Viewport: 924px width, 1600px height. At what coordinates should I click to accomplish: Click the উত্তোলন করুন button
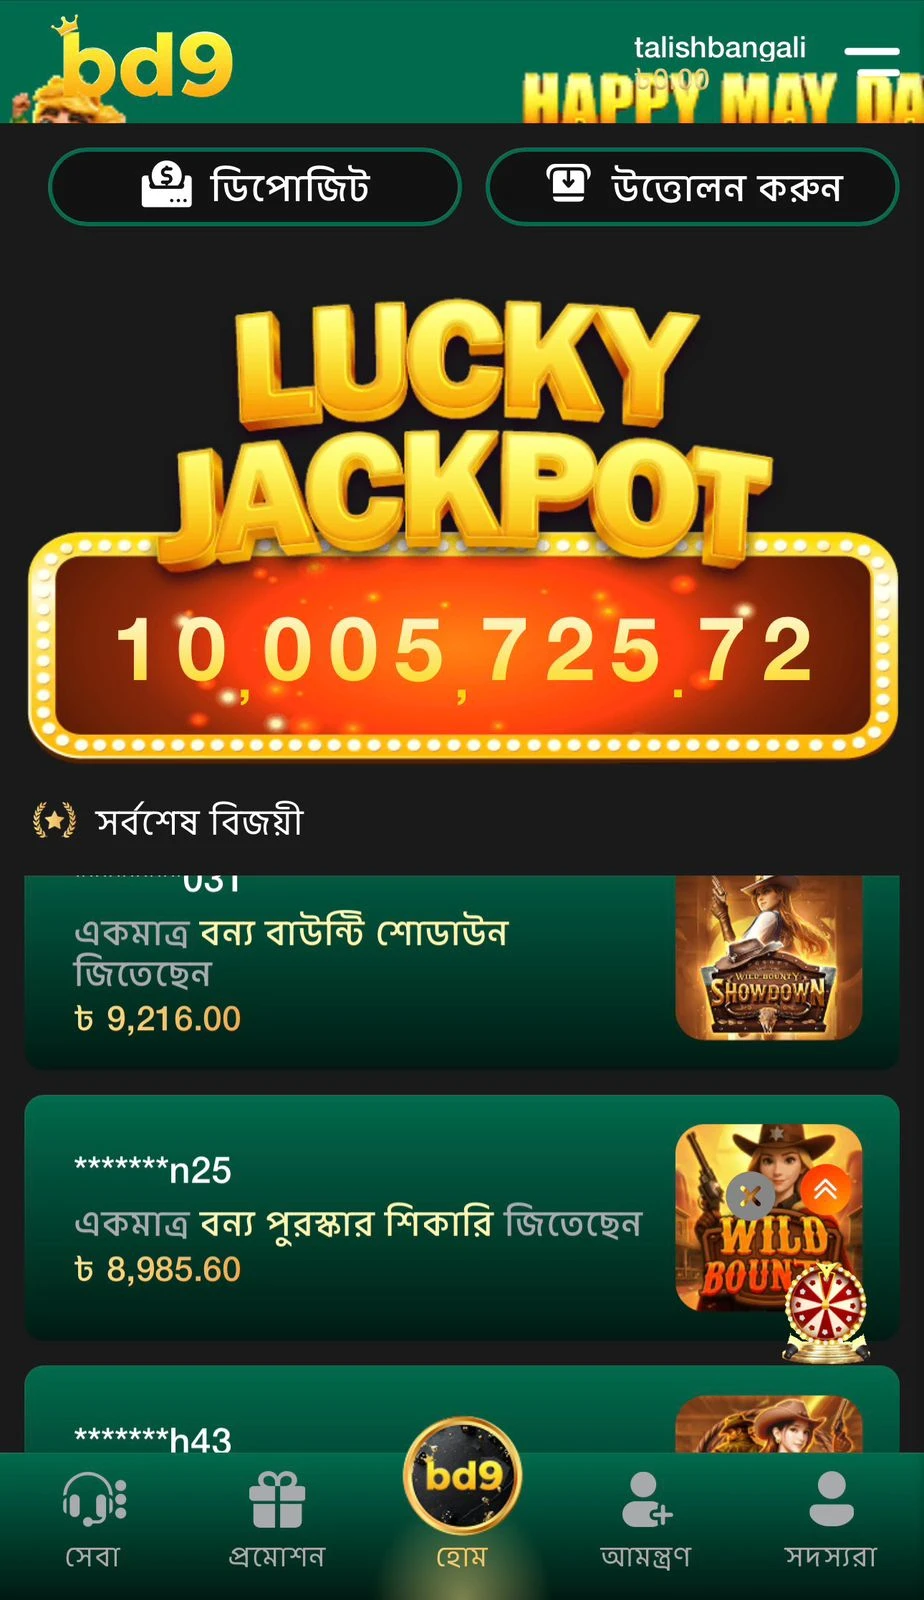tap(692, 186)
